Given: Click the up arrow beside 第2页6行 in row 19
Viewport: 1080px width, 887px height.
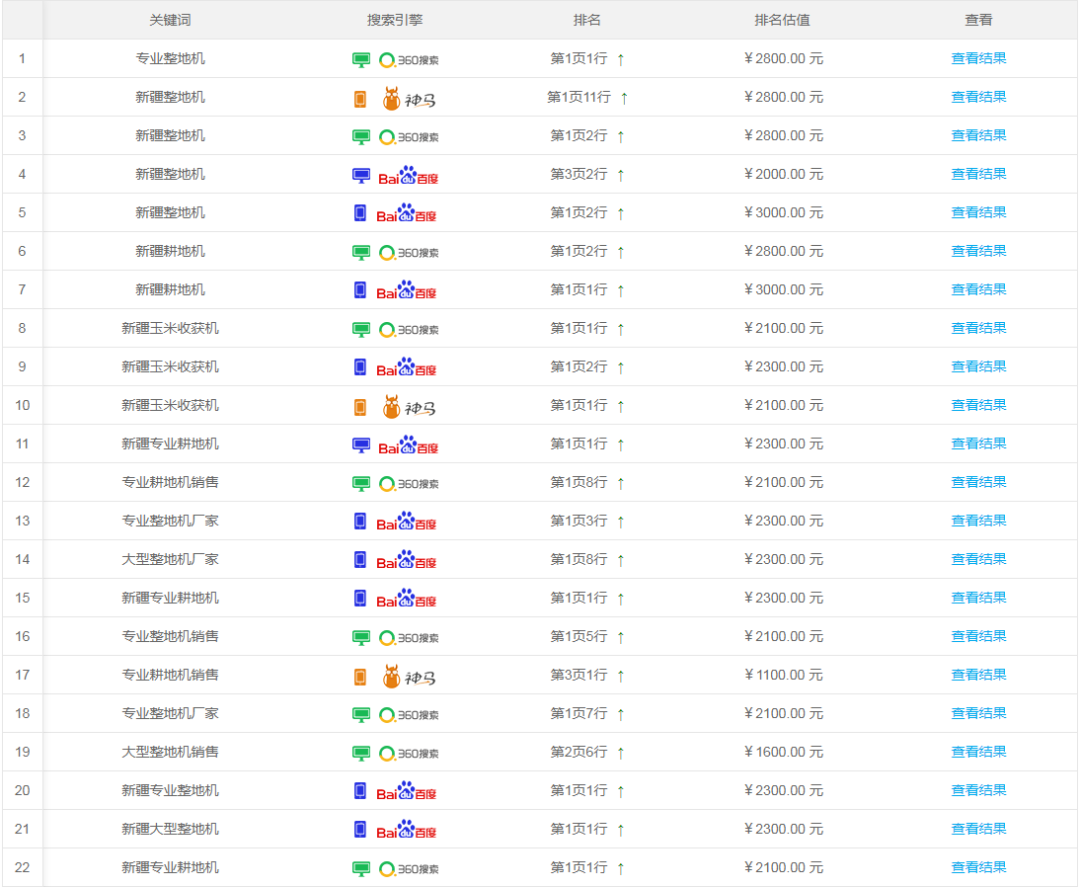Looking at the screenshot, I should coord(620,753).
